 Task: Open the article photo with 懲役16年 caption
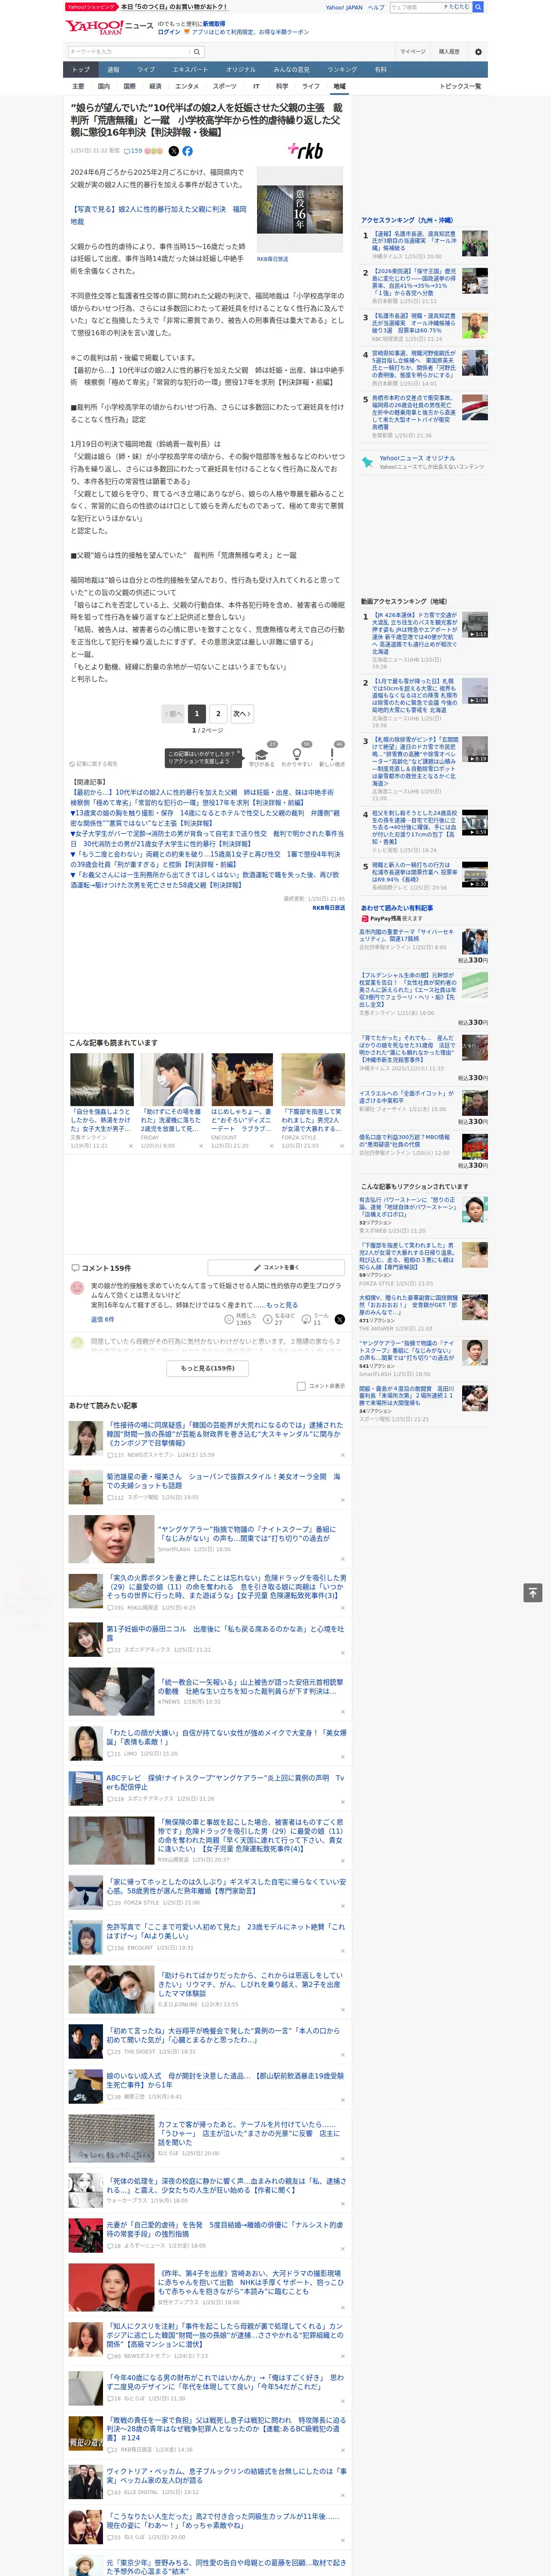300,210
